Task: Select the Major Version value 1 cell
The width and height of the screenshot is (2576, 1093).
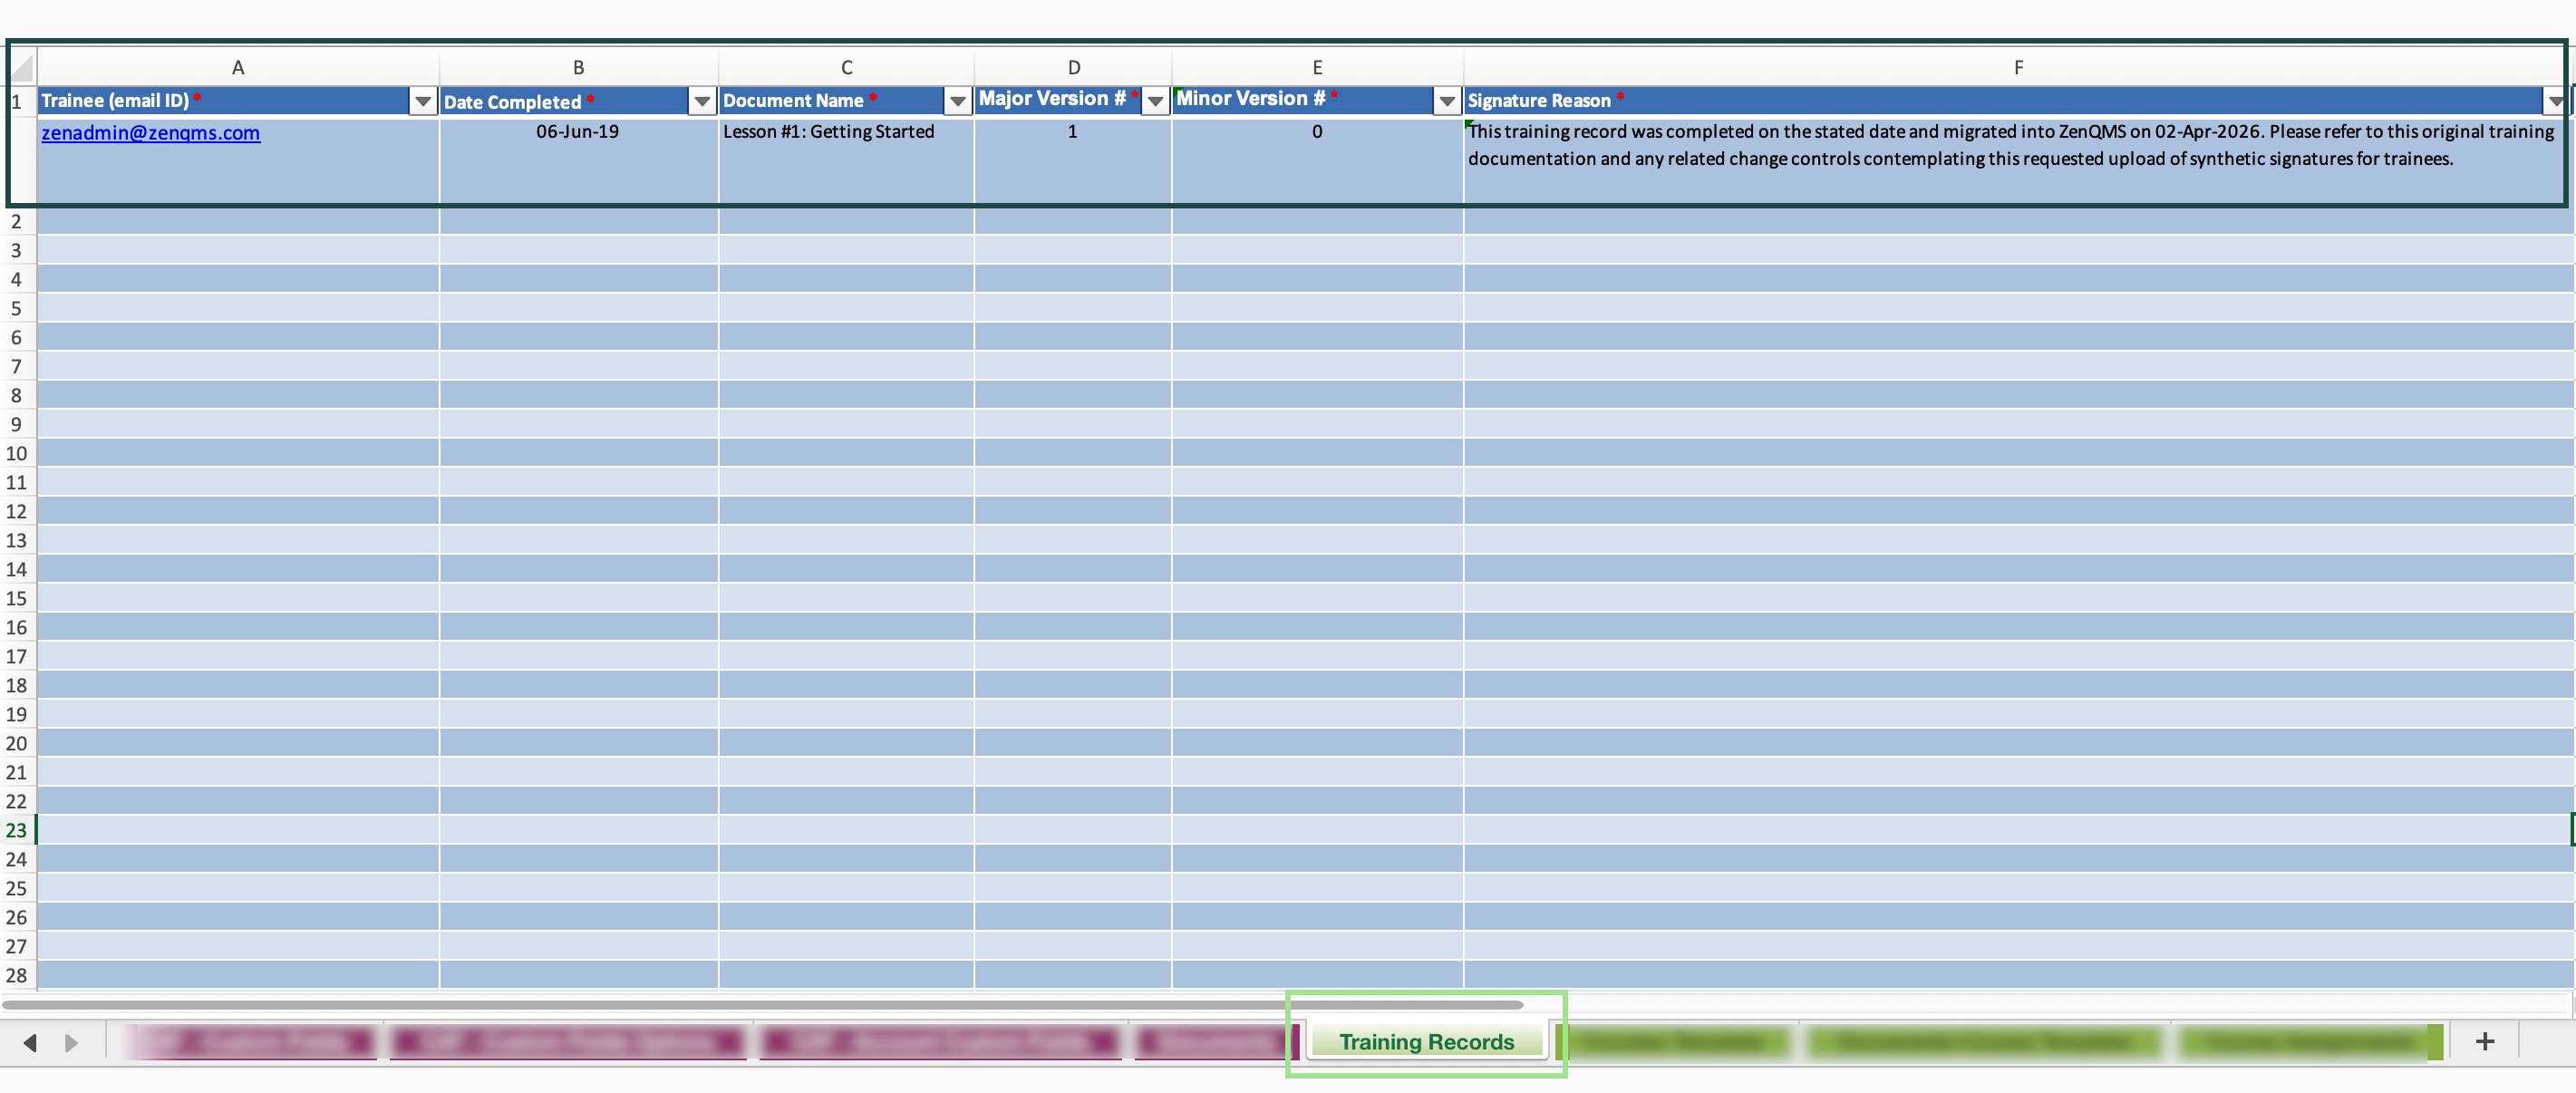Action: click(x=1073, y=161)
